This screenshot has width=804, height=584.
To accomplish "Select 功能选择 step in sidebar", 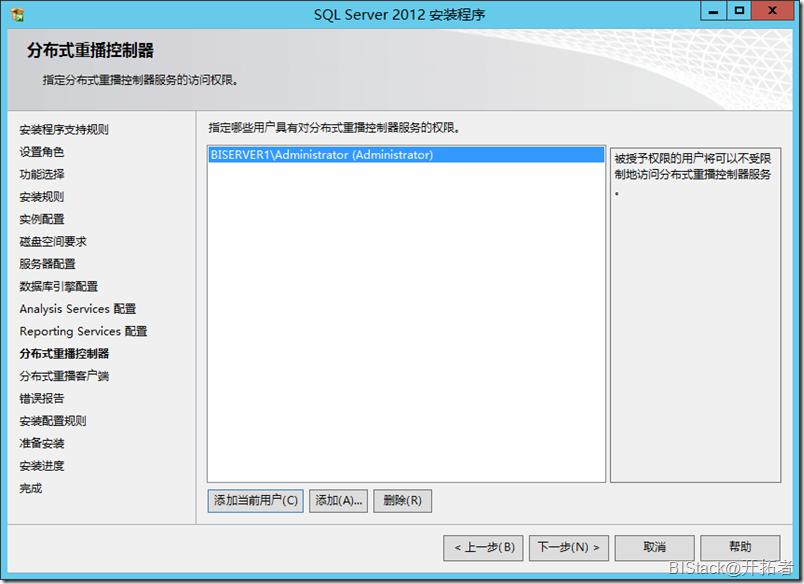I will 42,174.
